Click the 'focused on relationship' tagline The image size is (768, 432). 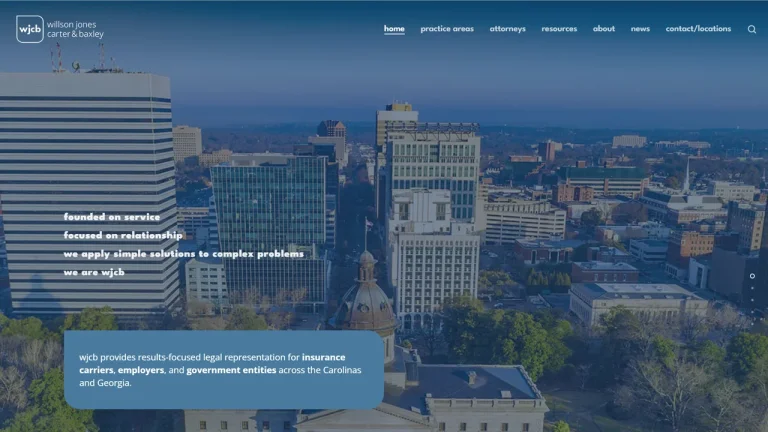click(123, 236)
